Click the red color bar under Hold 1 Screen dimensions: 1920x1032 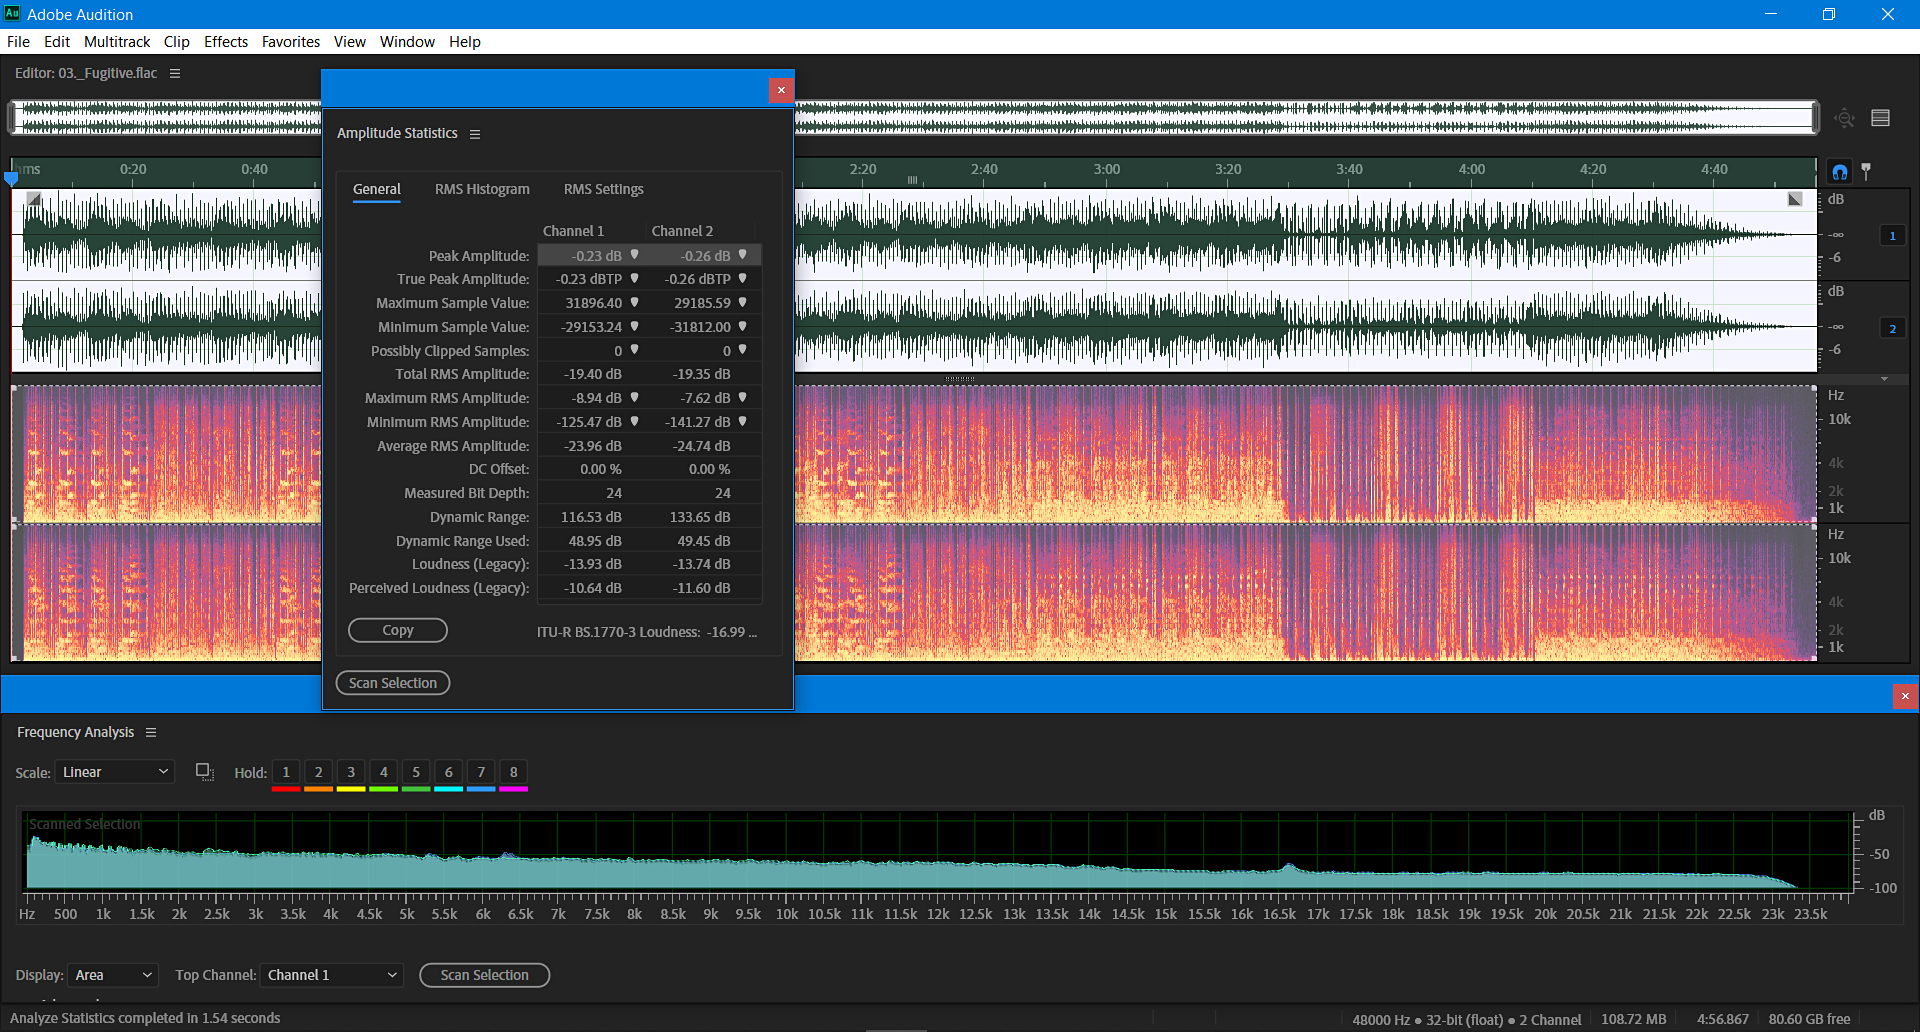pyautogui.click(x=285, y=787)
